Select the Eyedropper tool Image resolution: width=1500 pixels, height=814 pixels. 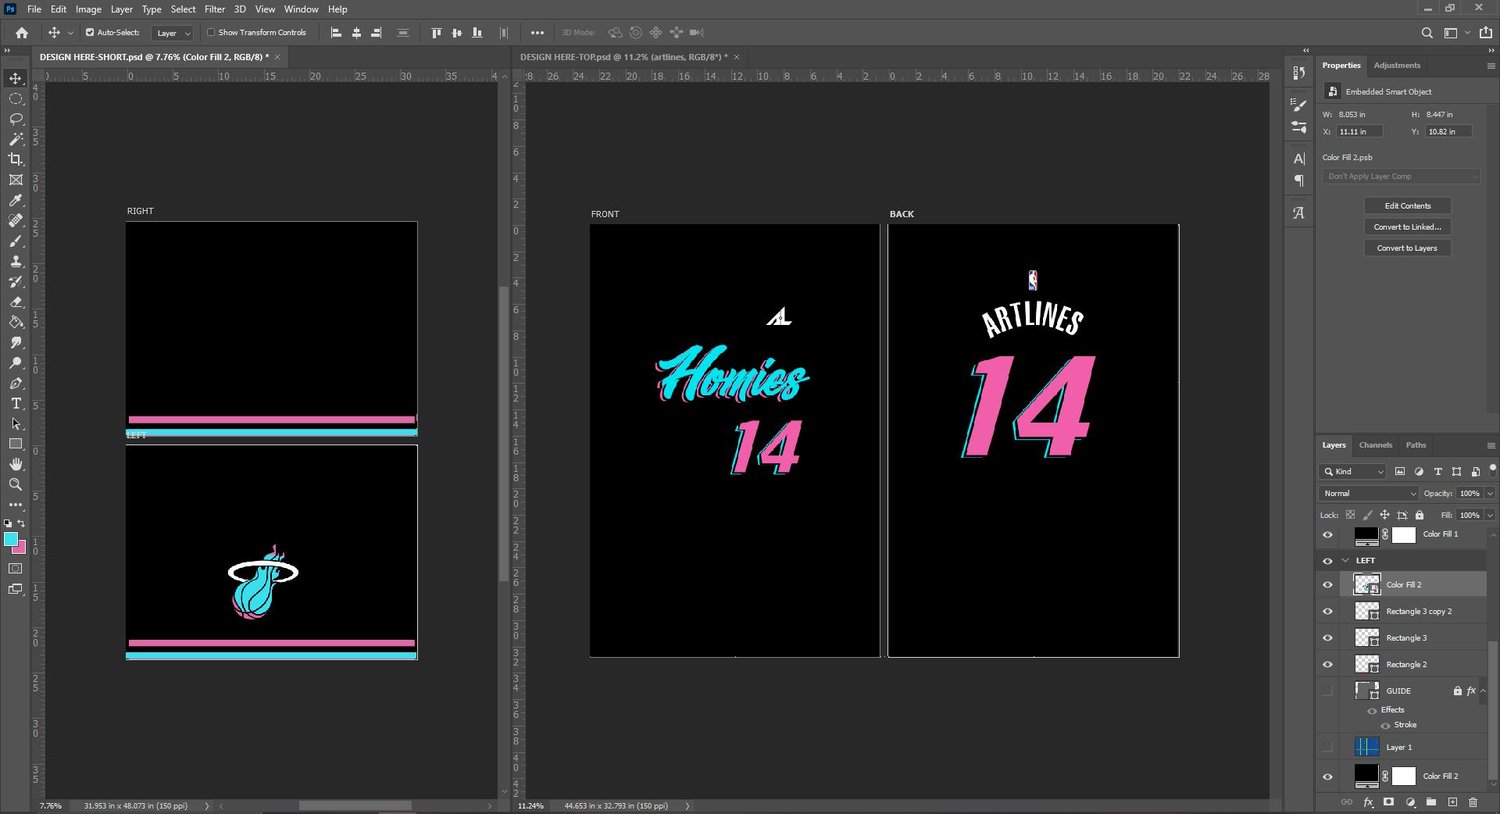(x=15, y=200)
